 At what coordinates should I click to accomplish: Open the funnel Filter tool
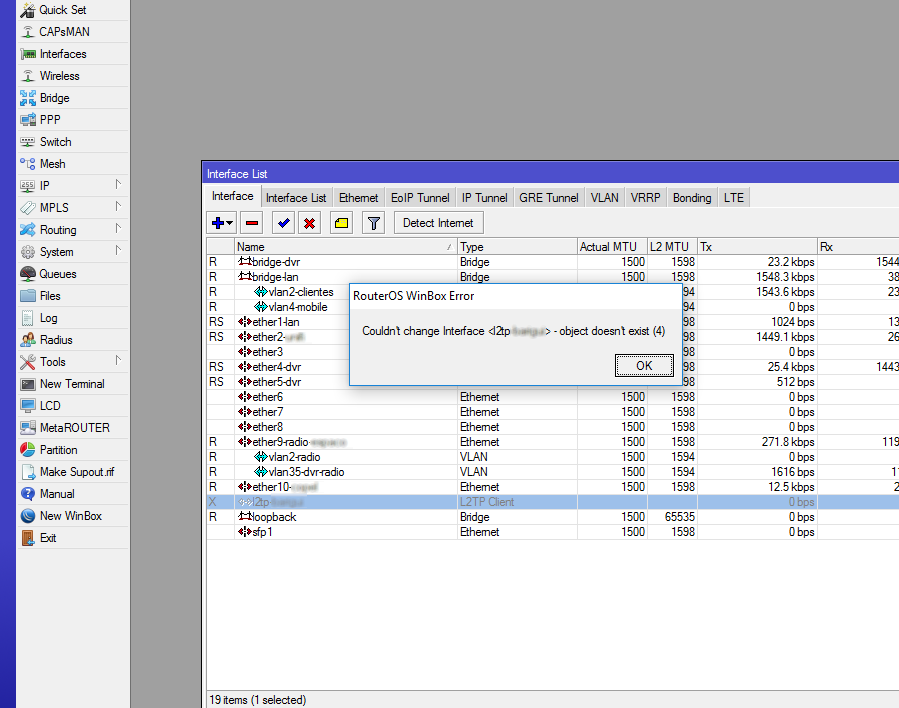click(373, 223)
